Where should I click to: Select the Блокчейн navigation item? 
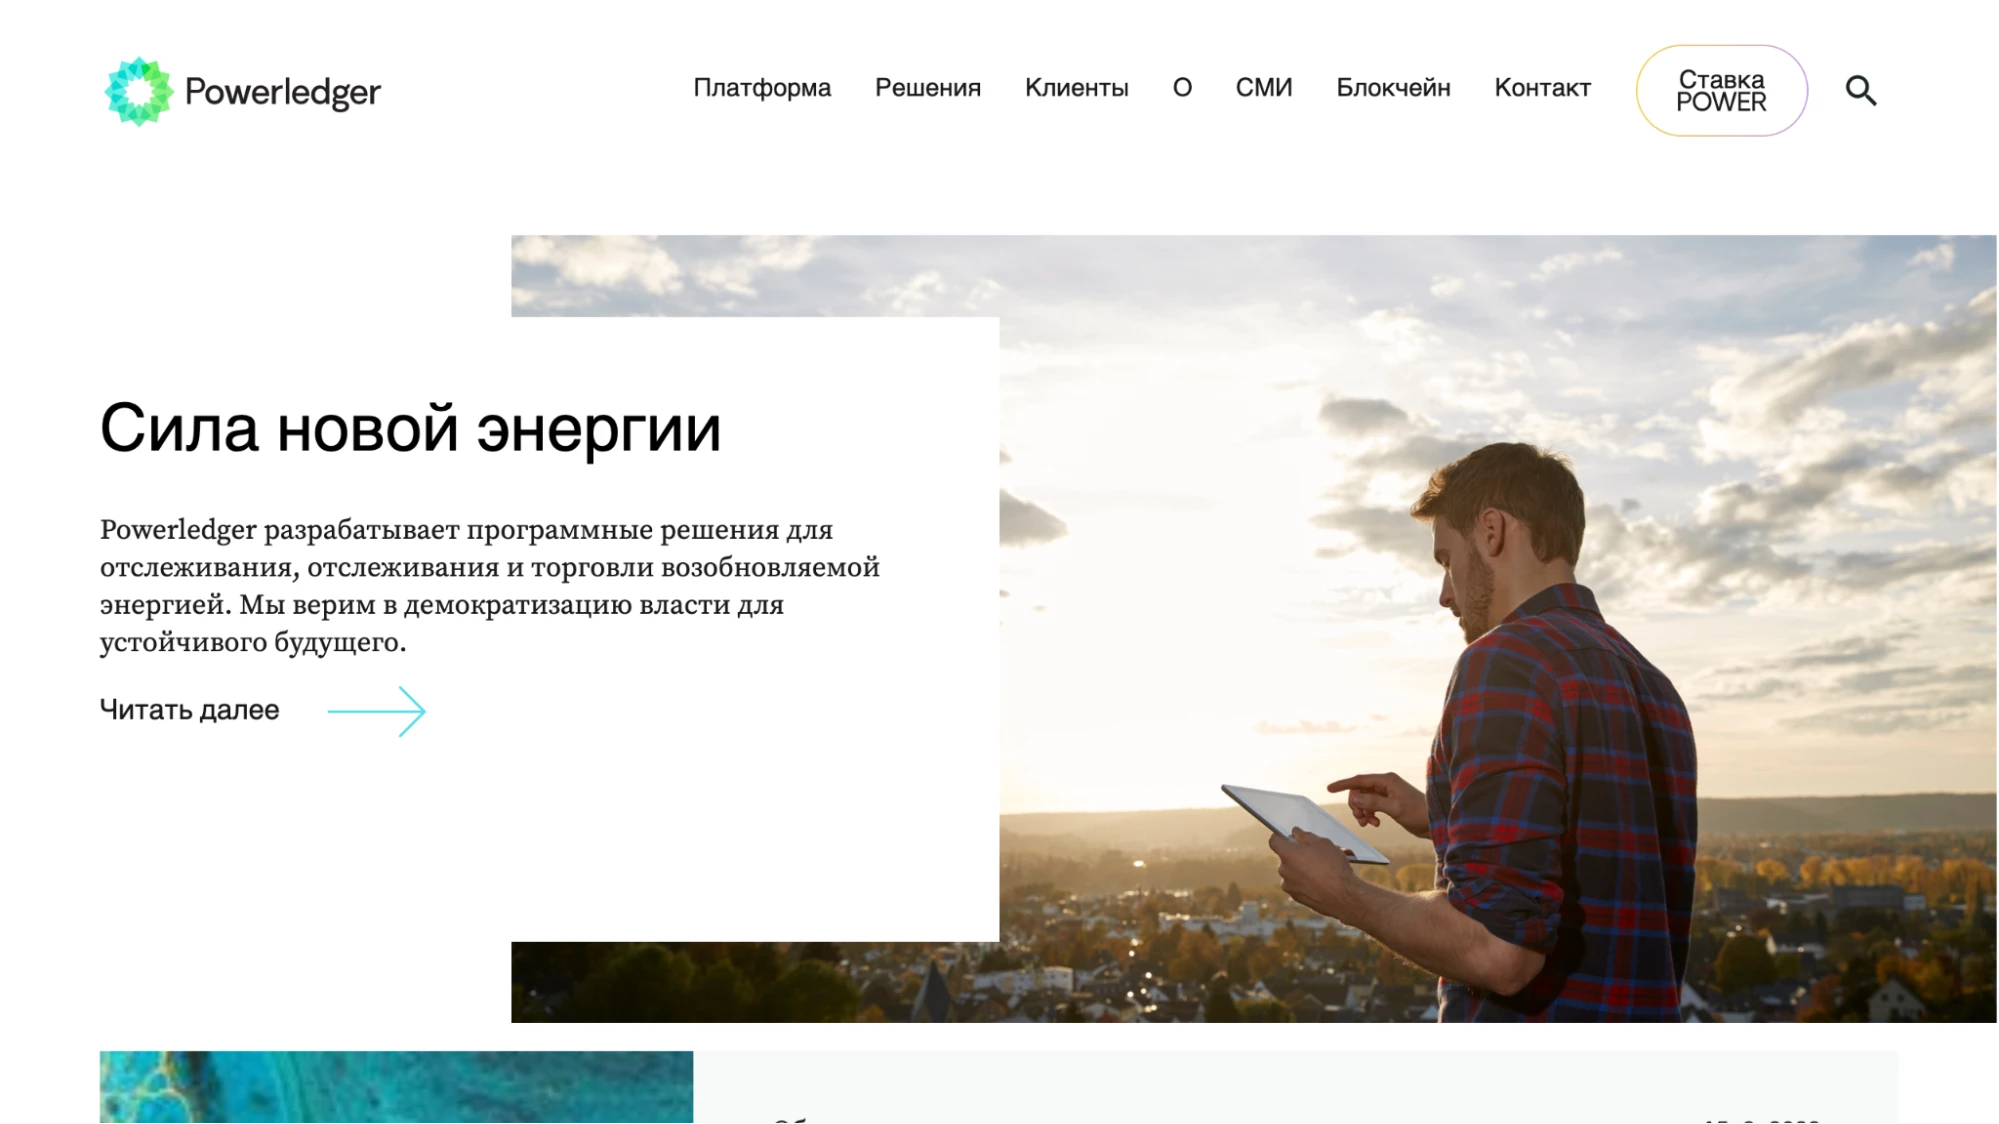pos(1393,88)
